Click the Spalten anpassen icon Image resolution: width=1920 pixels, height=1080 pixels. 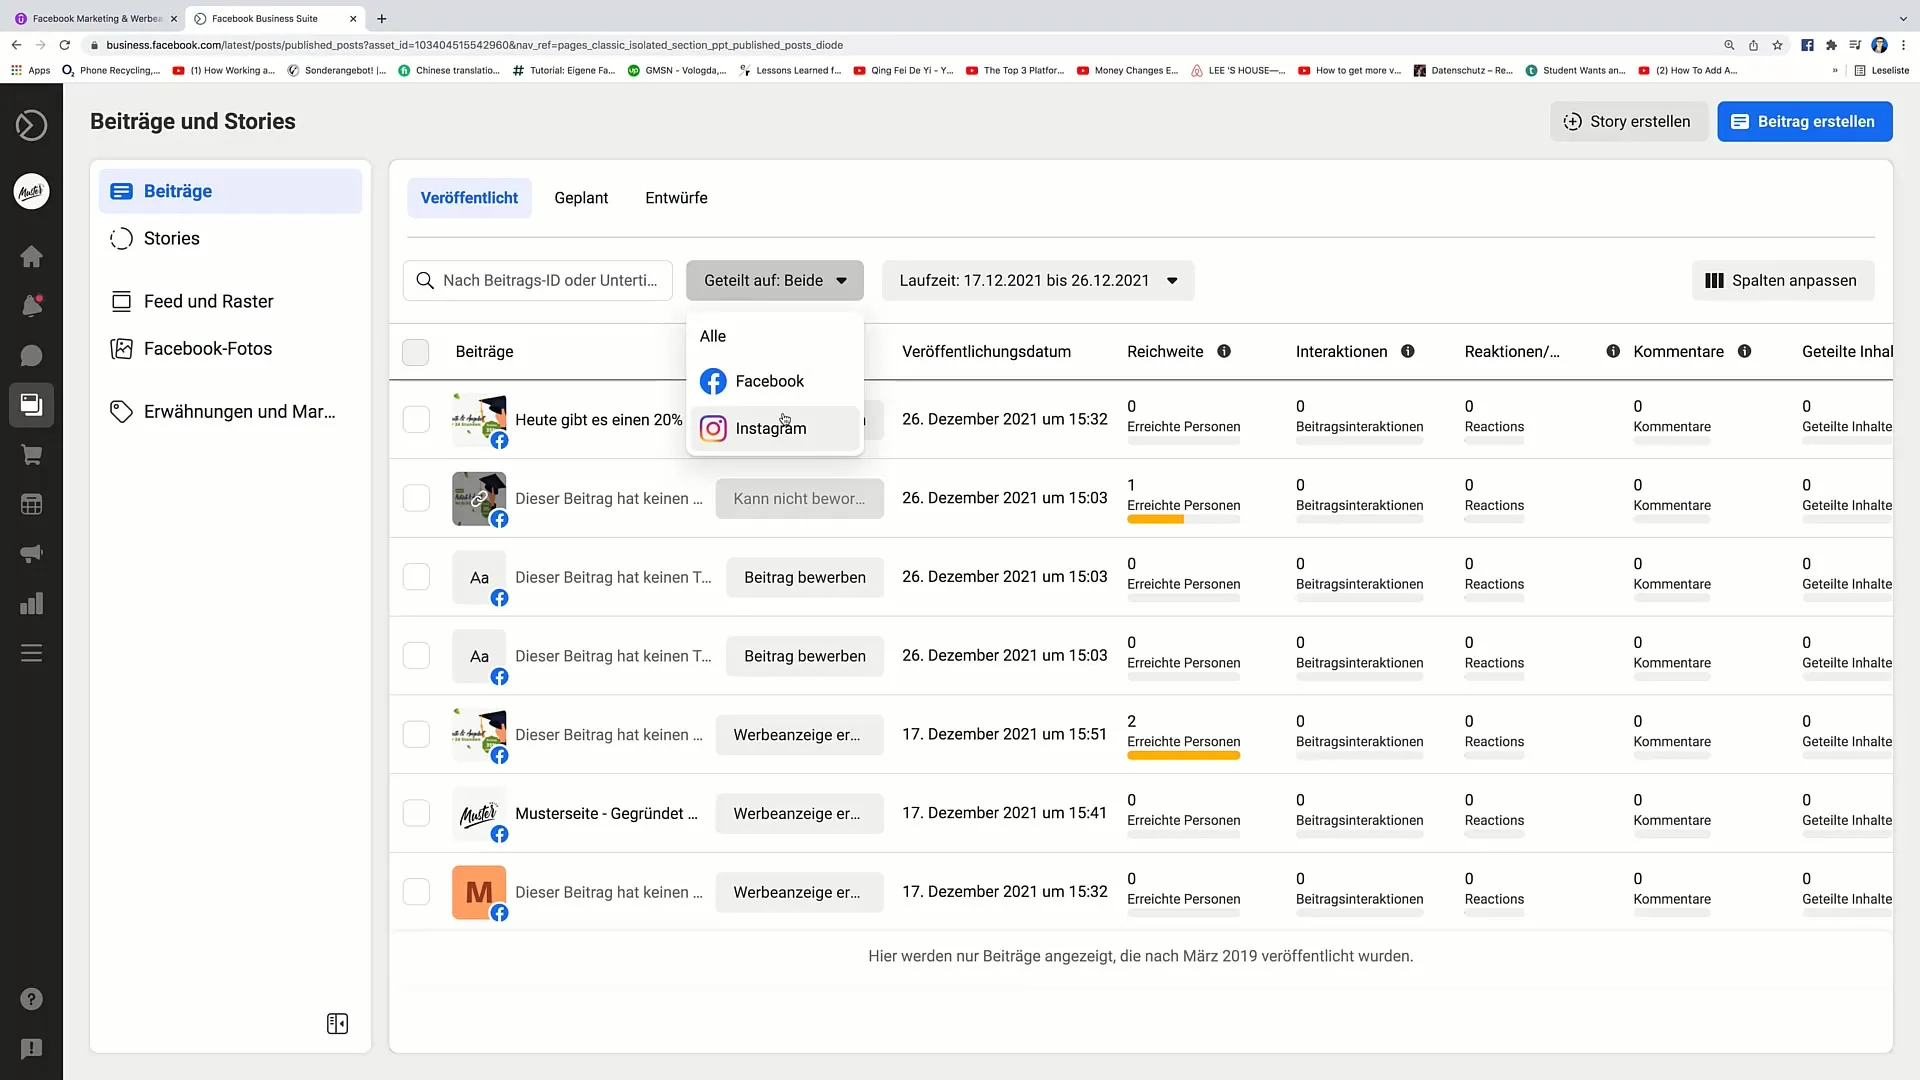tap(1716, 280)
